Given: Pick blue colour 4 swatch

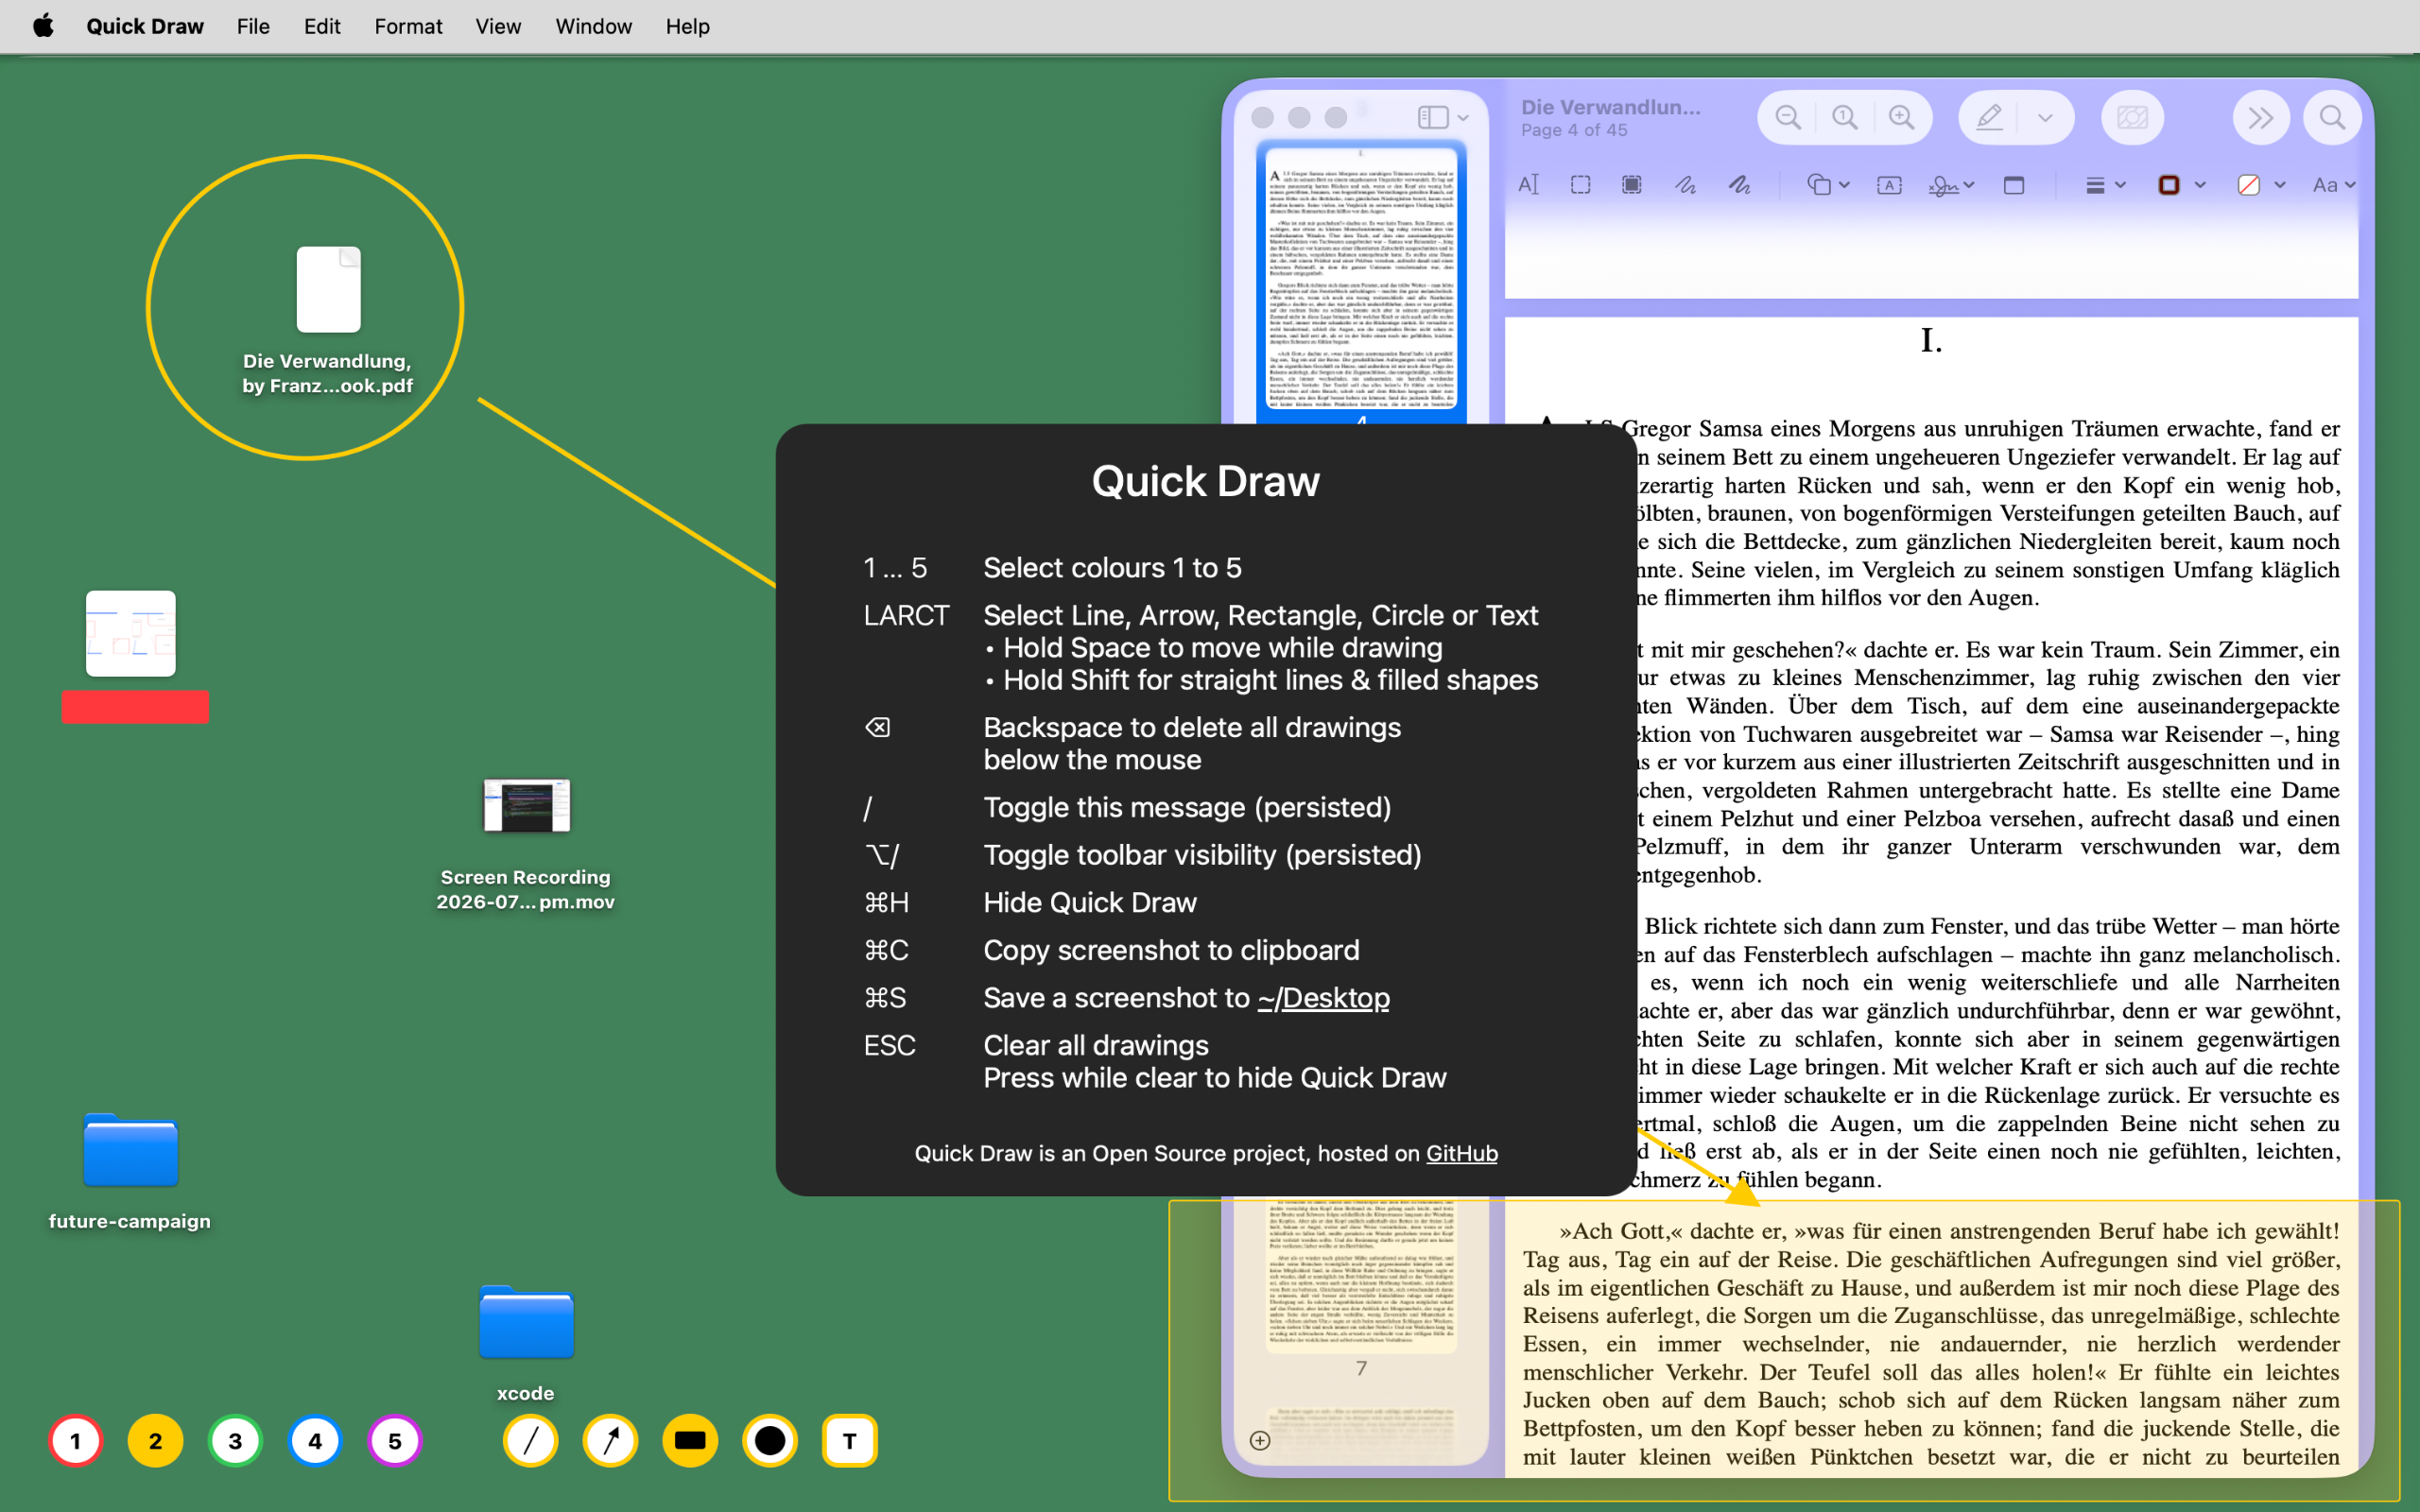Looking at the screenshot, I should tap(315, 1441).
